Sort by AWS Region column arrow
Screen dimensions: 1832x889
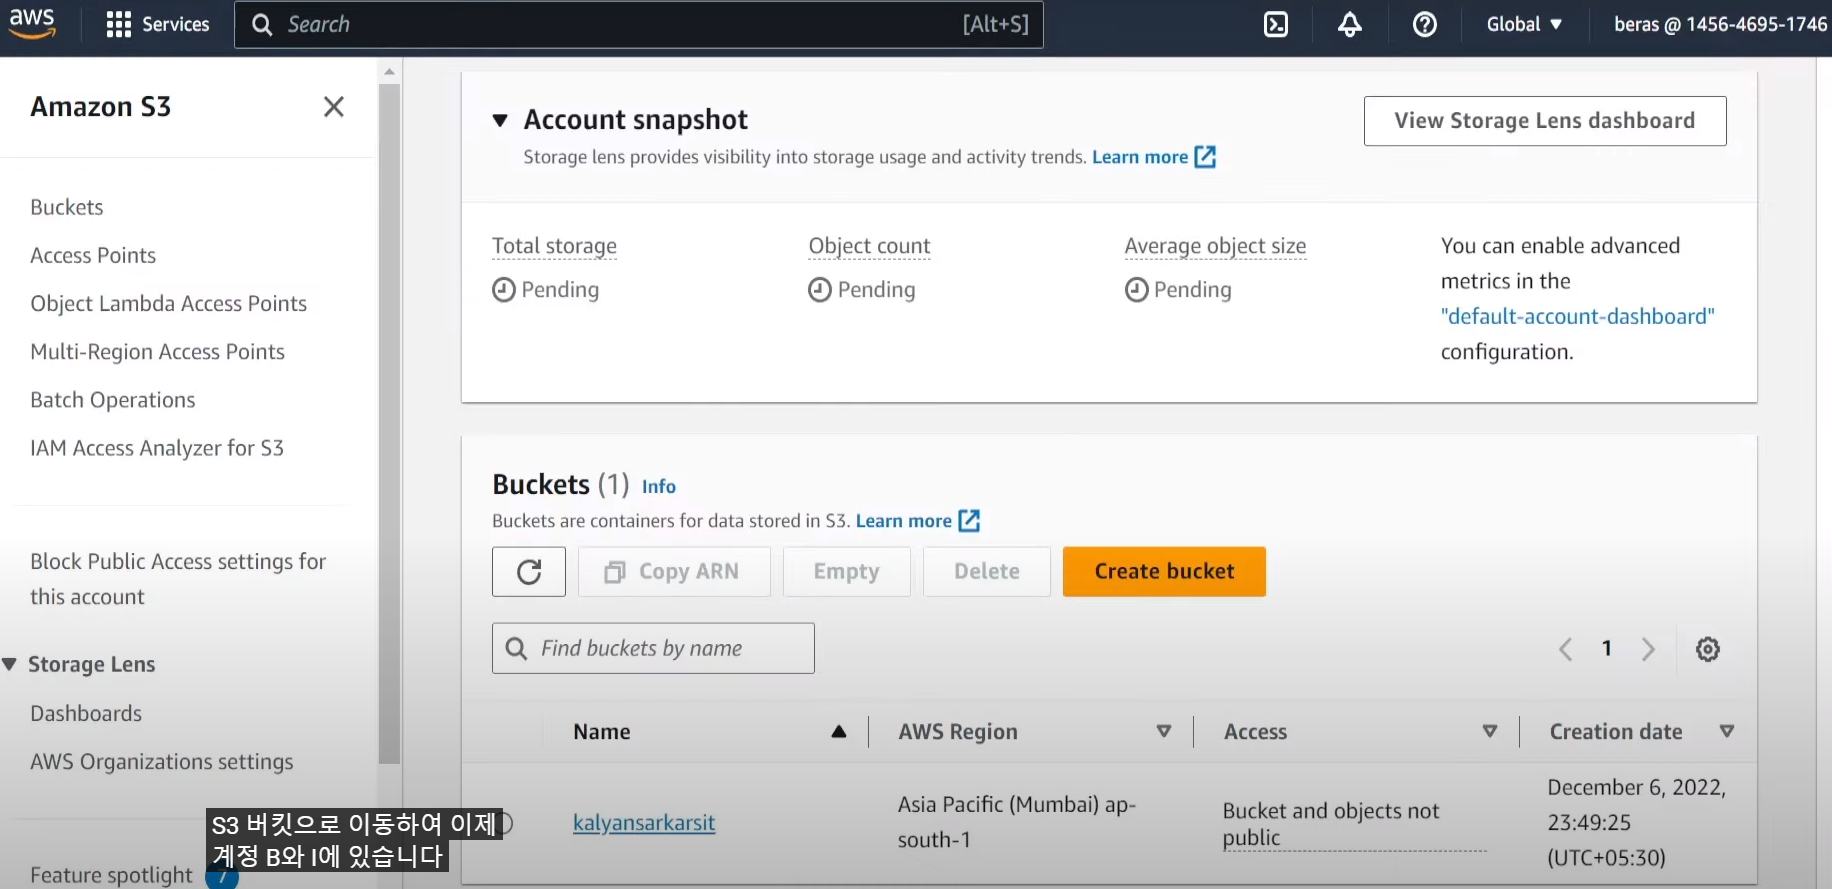pos(1164,732)
